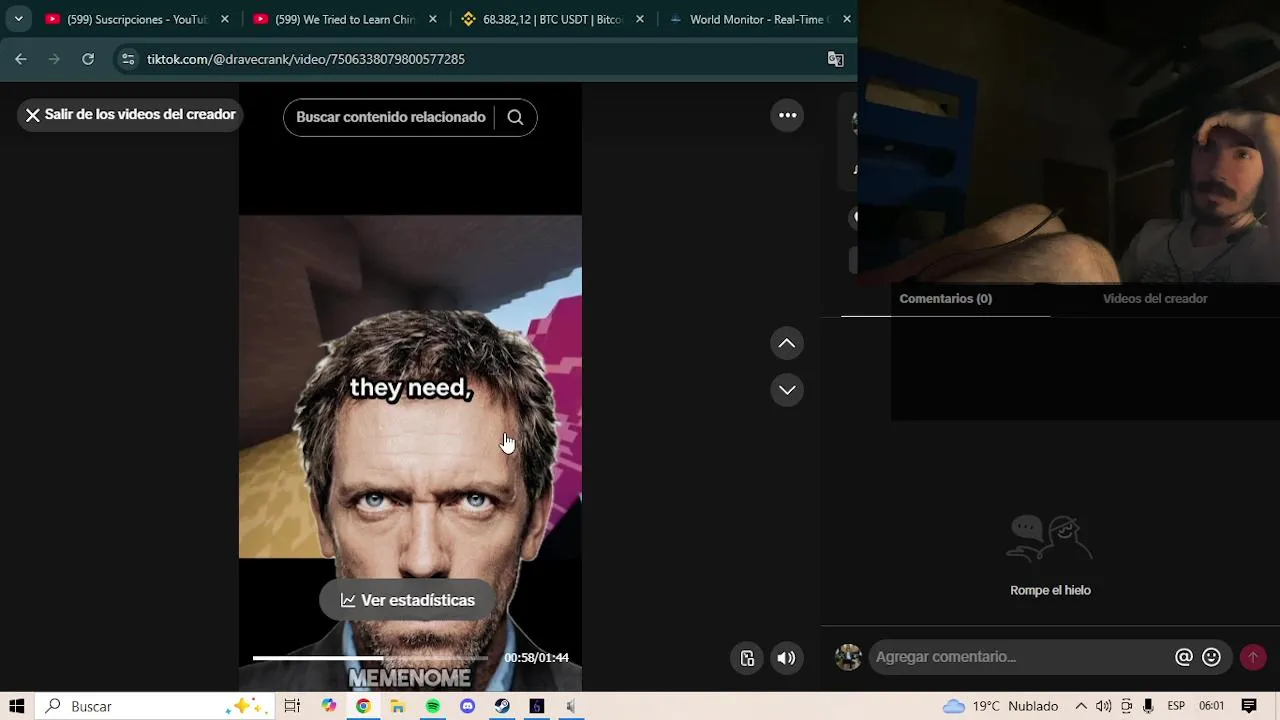
Task: Open the speaker app icon on taskbar
Action: (x=571, y=706)
